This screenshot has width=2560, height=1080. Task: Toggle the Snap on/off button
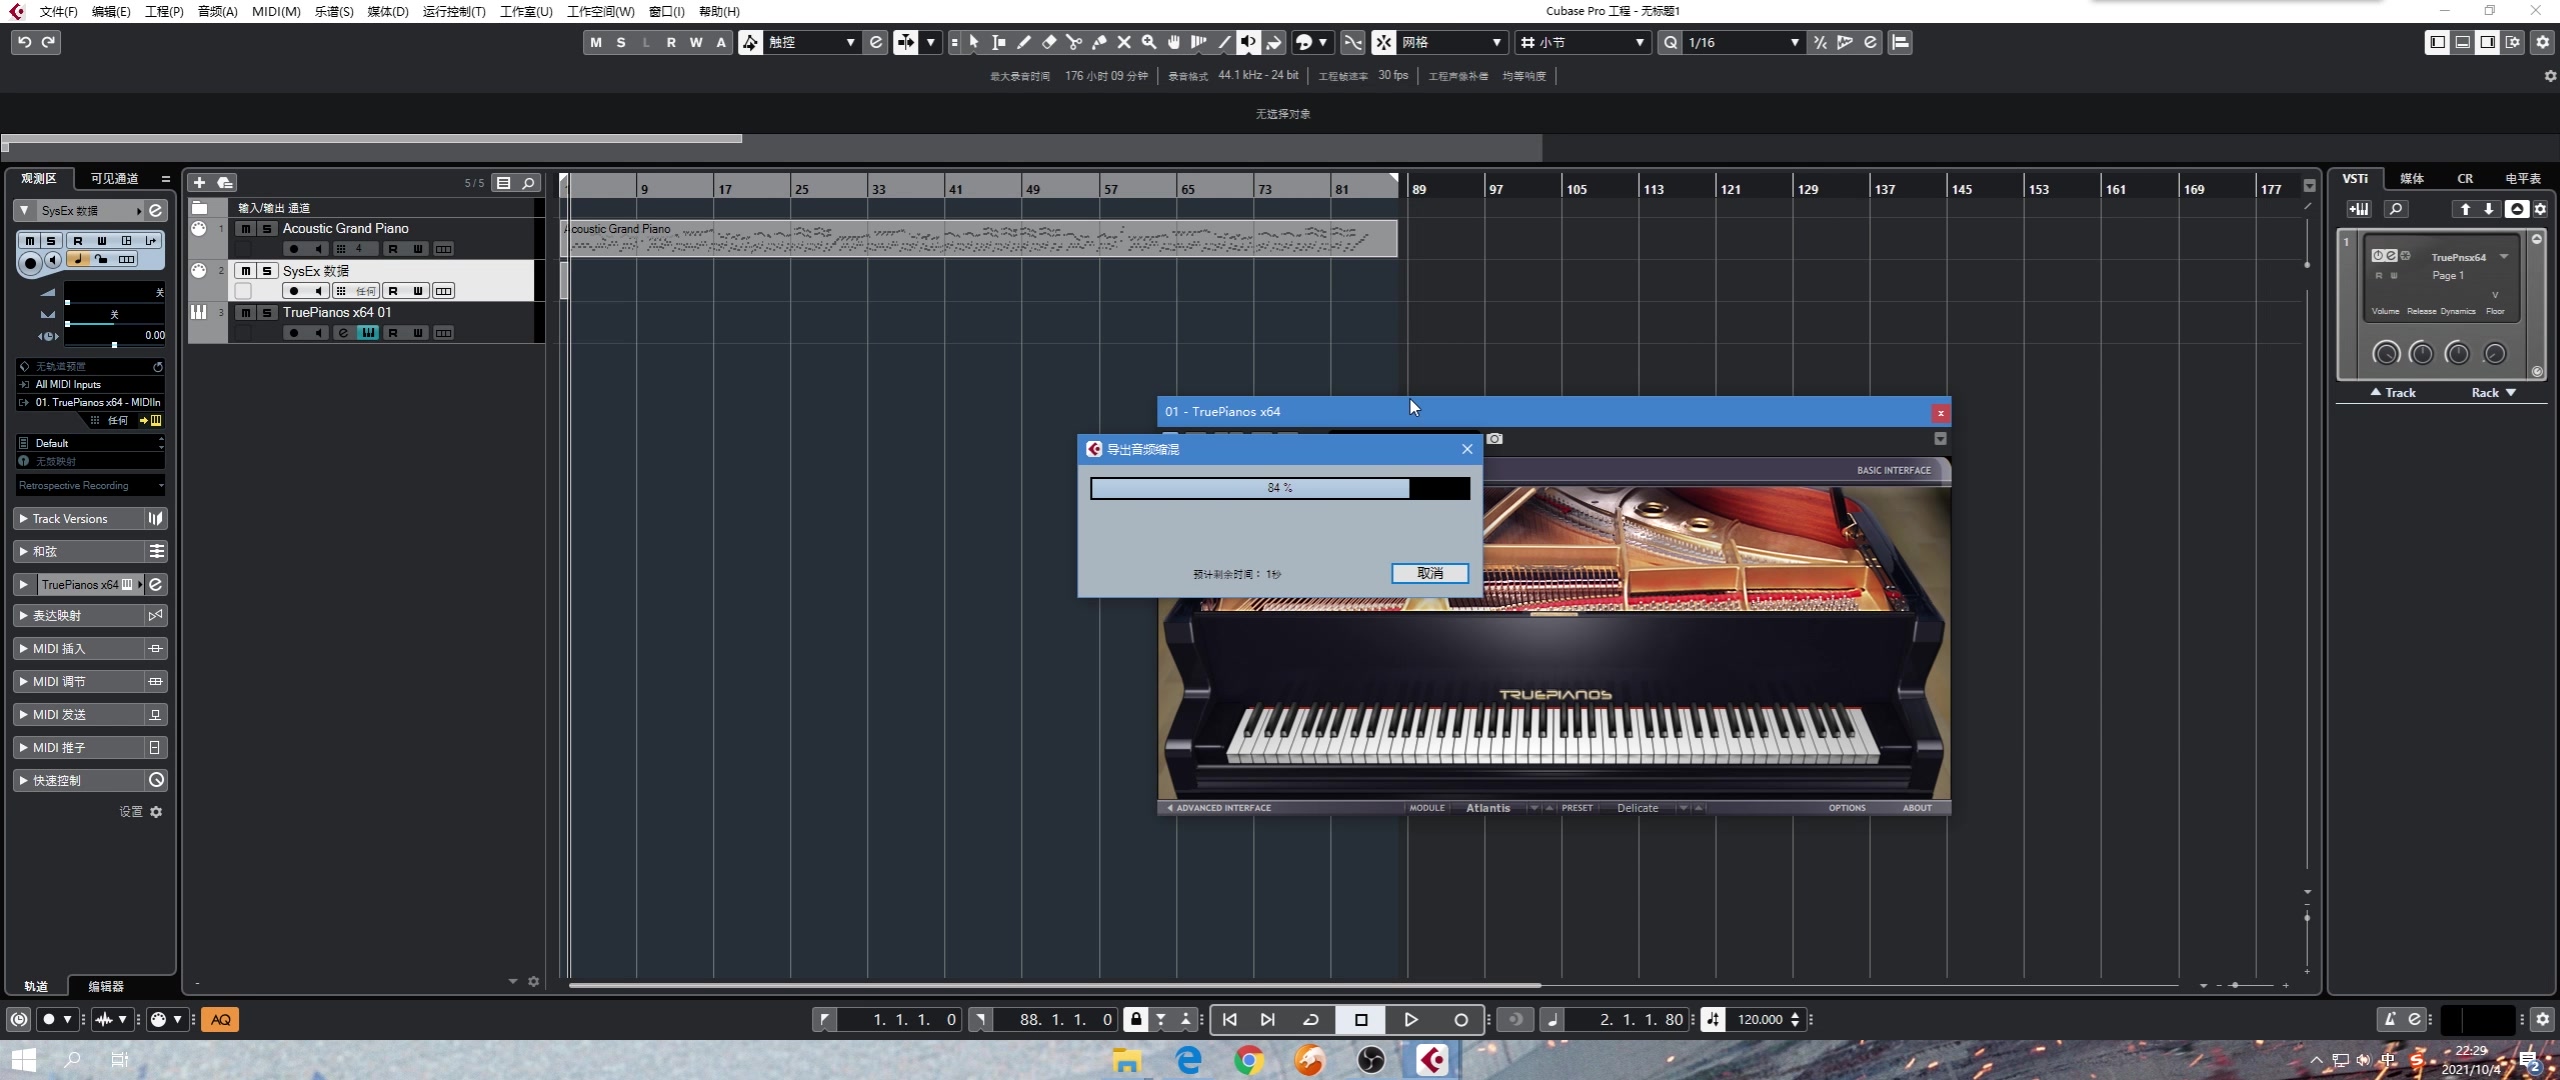pyautogui.click(x=1383, y=42)
